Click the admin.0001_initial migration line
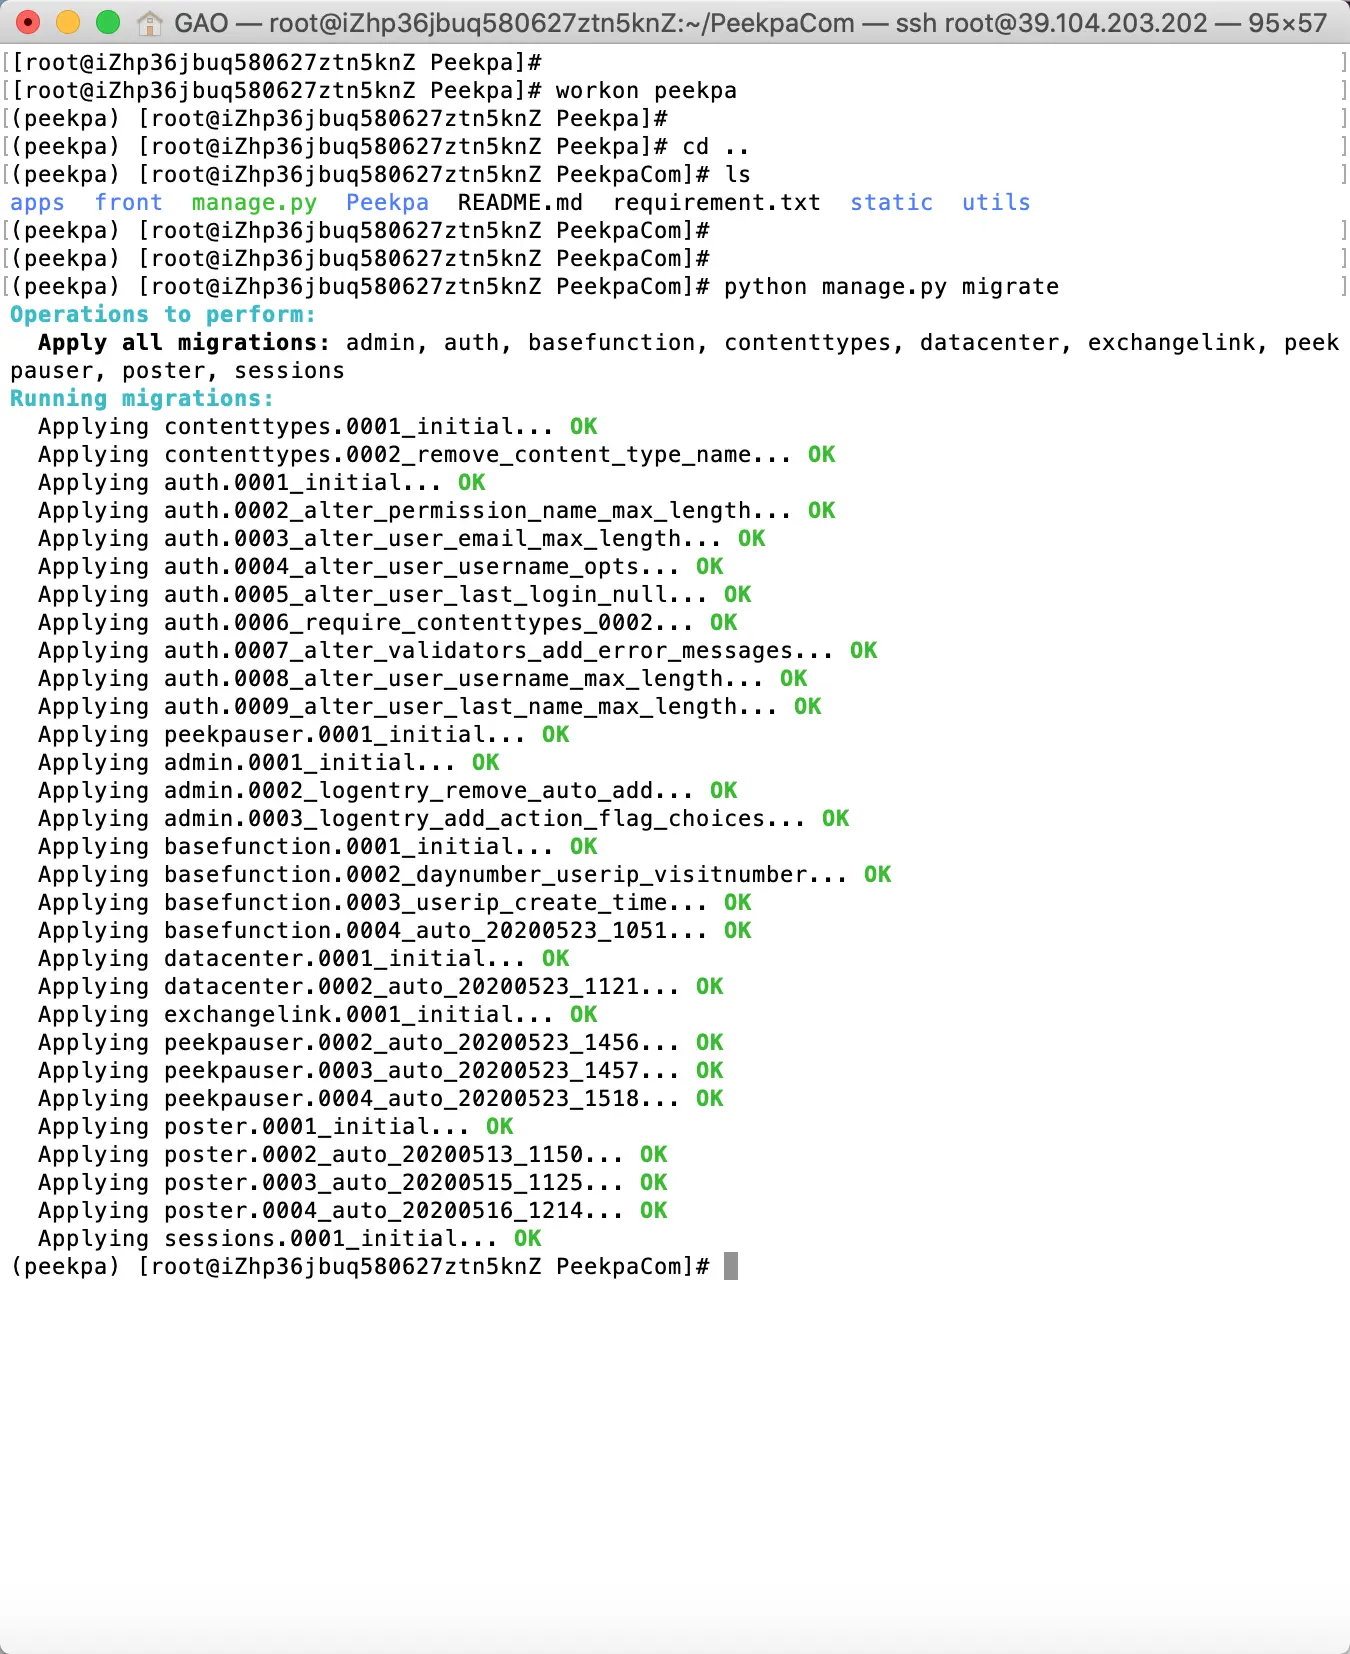 268,763
